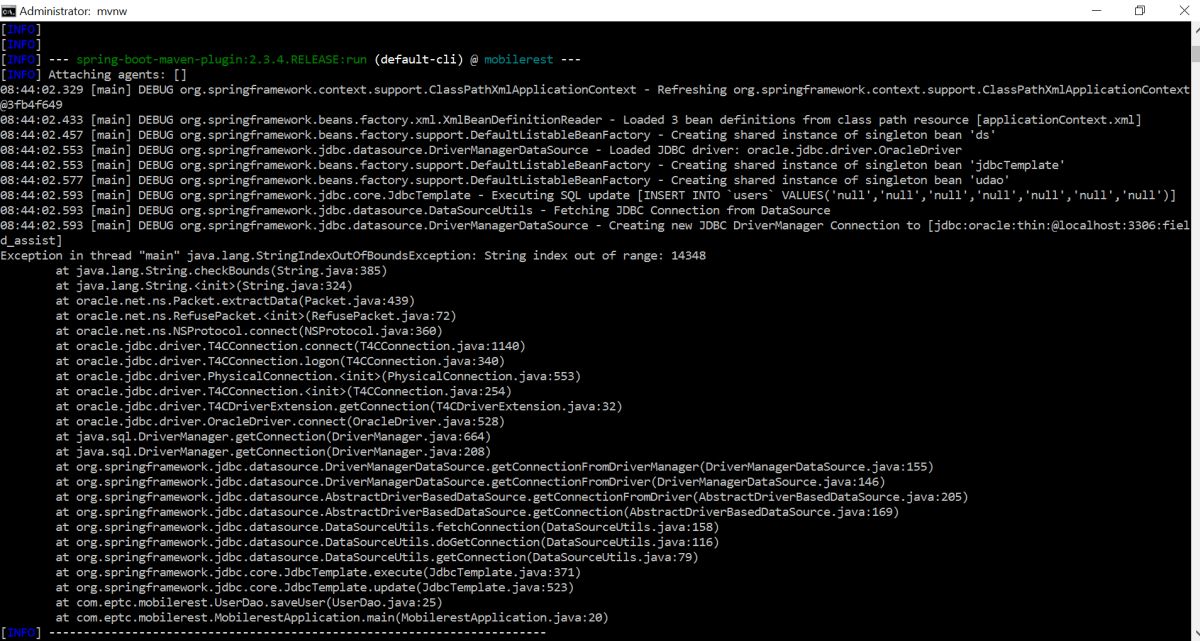
Task: Click 'spring-boot-maven-plugin:2.3.4.RELEASE:run' text
Action: point(222,60)
